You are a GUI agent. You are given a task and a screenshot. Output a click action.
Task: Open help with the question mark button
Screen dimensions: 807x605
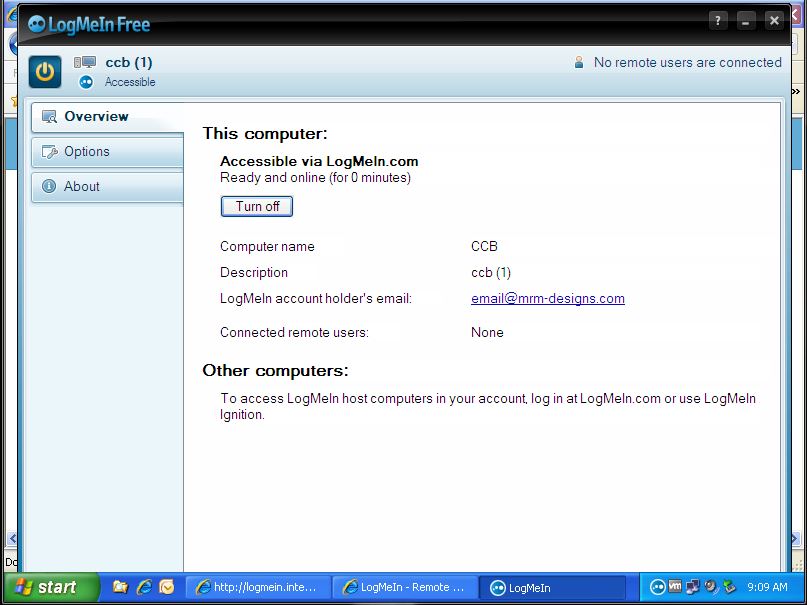tap(718, 21)
